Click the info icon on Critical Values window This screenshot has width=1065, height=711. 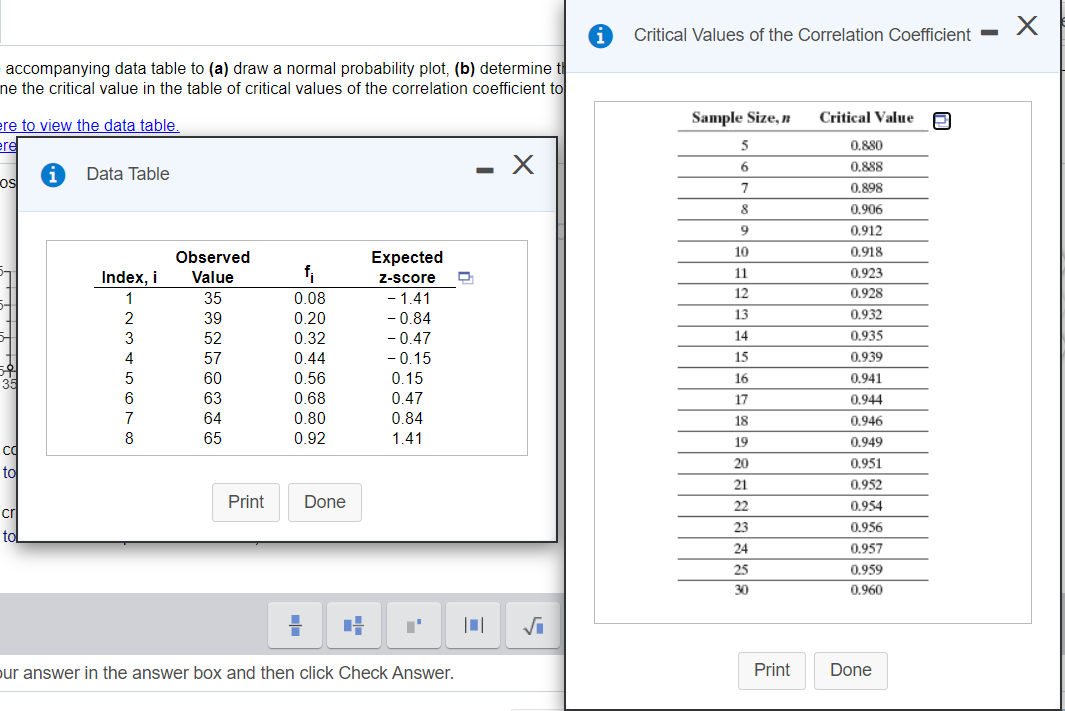point(599,34)
